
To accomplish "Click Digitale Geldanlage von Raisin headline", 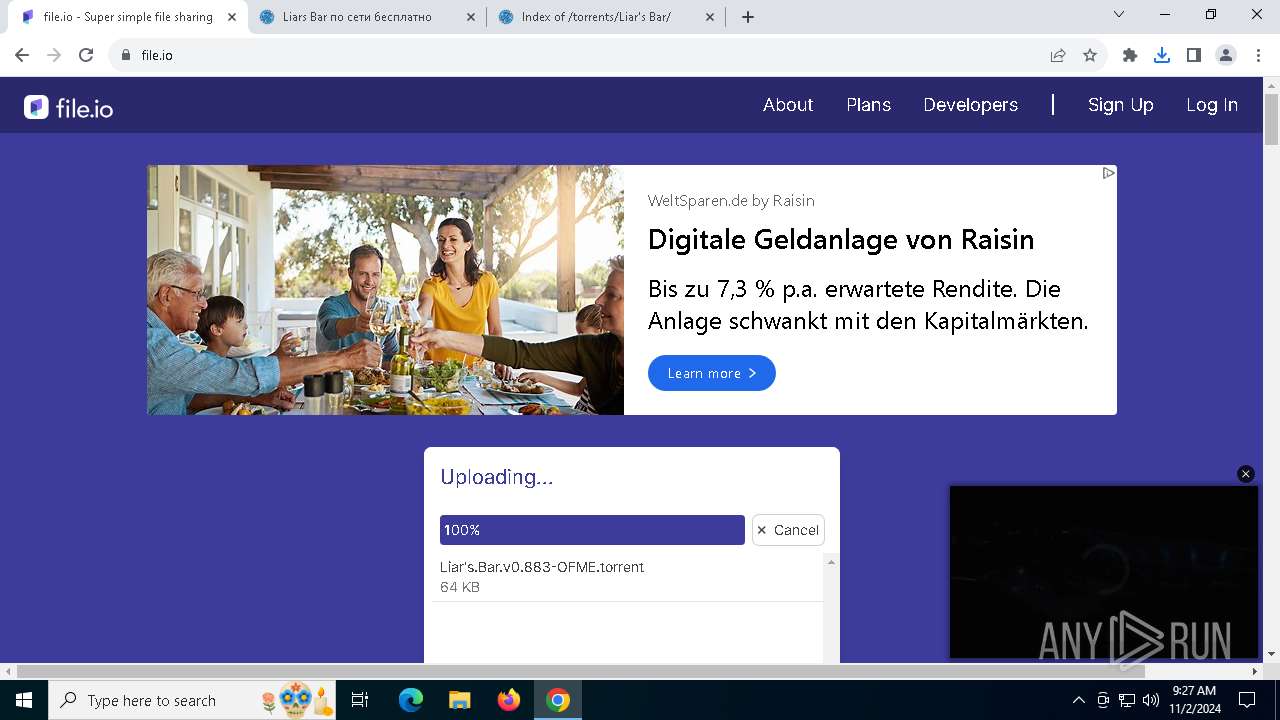I will coord(841,240).
